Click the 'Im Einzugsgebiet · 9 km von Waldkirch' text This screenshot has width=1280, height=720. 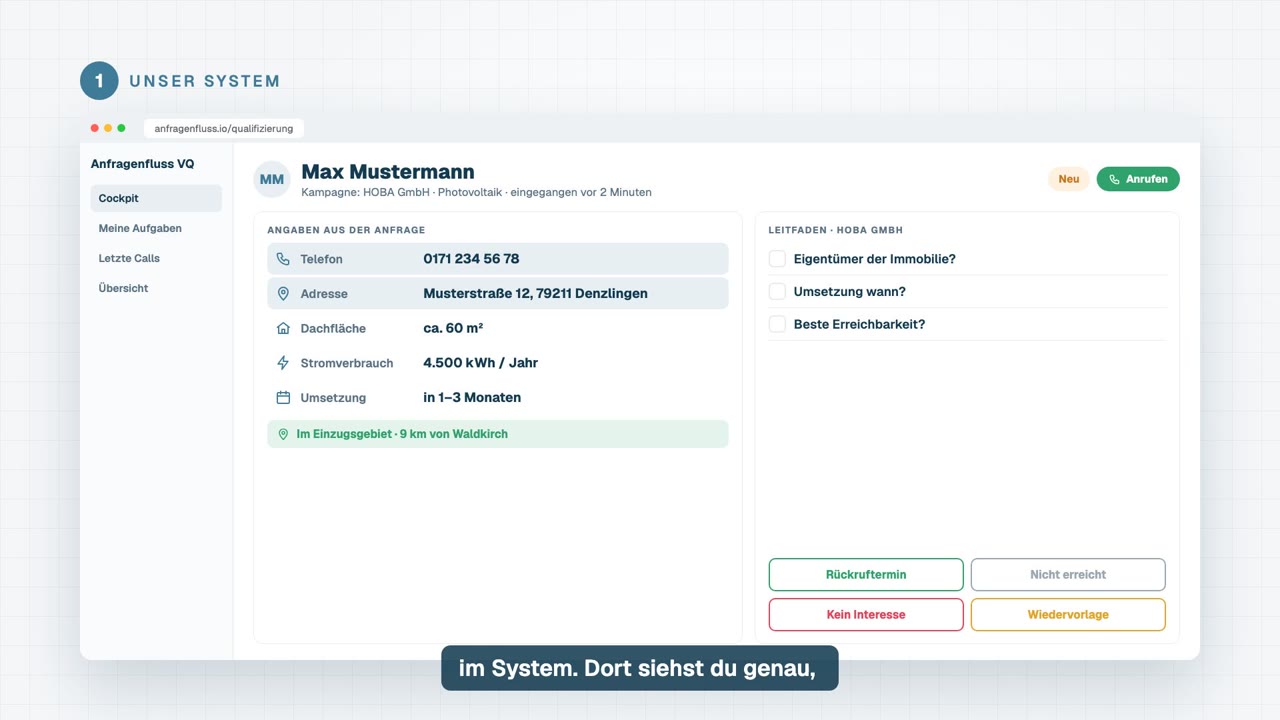pos(402,434)
